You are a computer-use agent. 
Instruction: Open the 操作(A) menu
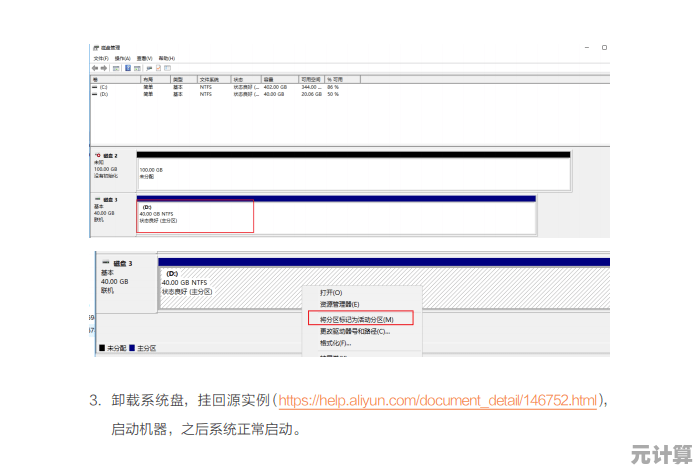(x=123, y=58)
